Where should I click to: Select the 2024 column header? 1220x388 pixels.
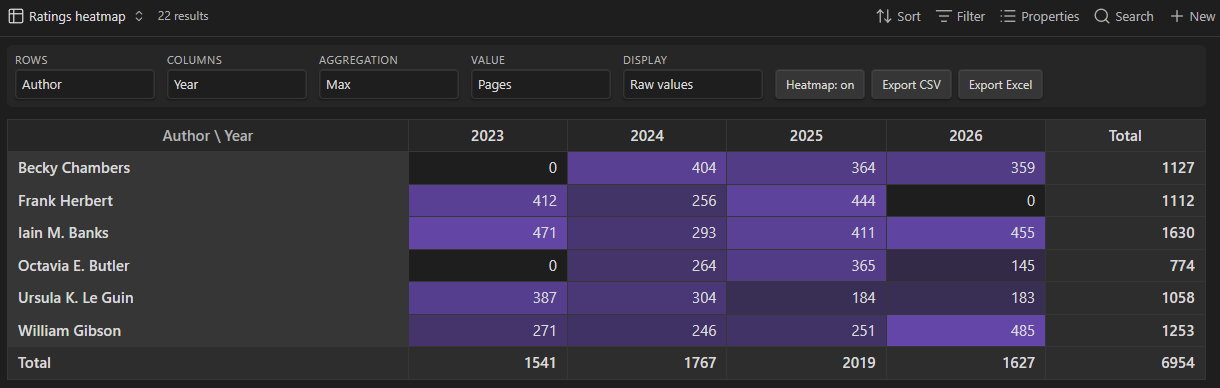click(647, 136)
